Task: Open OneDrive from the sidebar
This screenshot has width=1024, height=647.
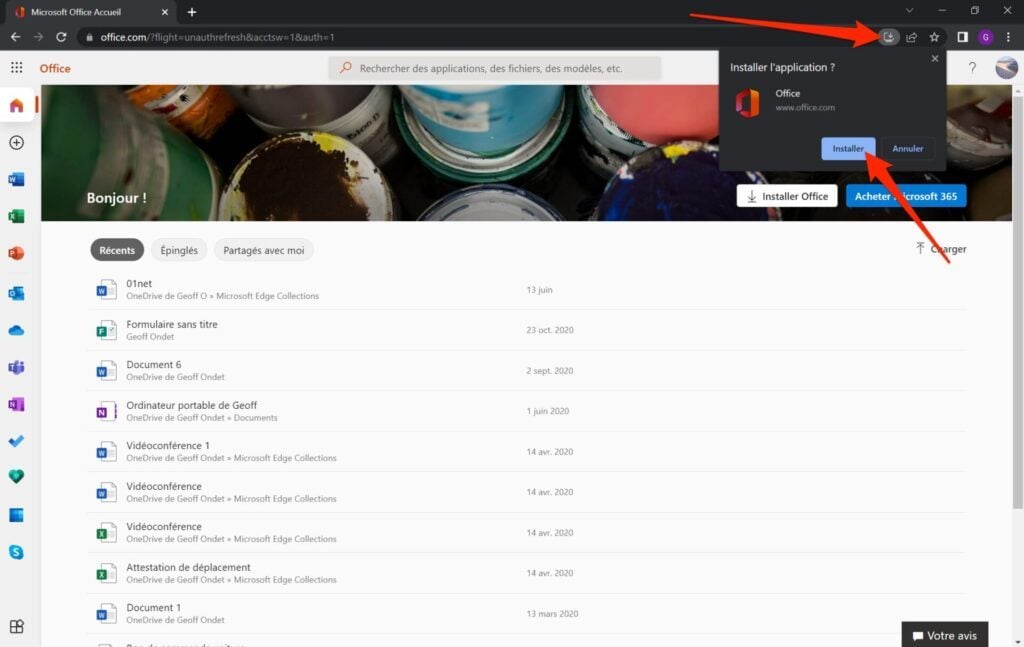Action: click(16, 330)
